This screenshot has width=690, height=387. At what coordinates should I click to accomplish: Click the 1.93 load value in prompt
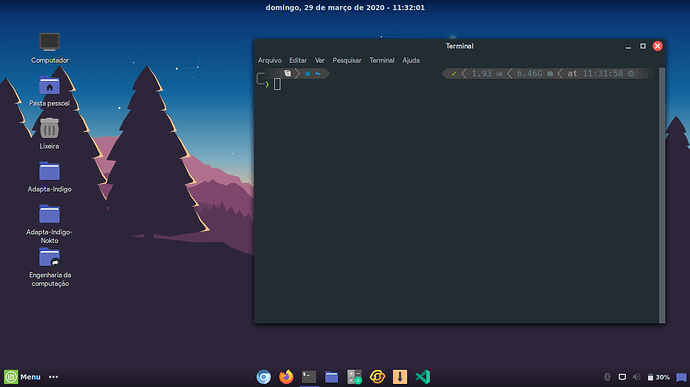tap(481, 74)
